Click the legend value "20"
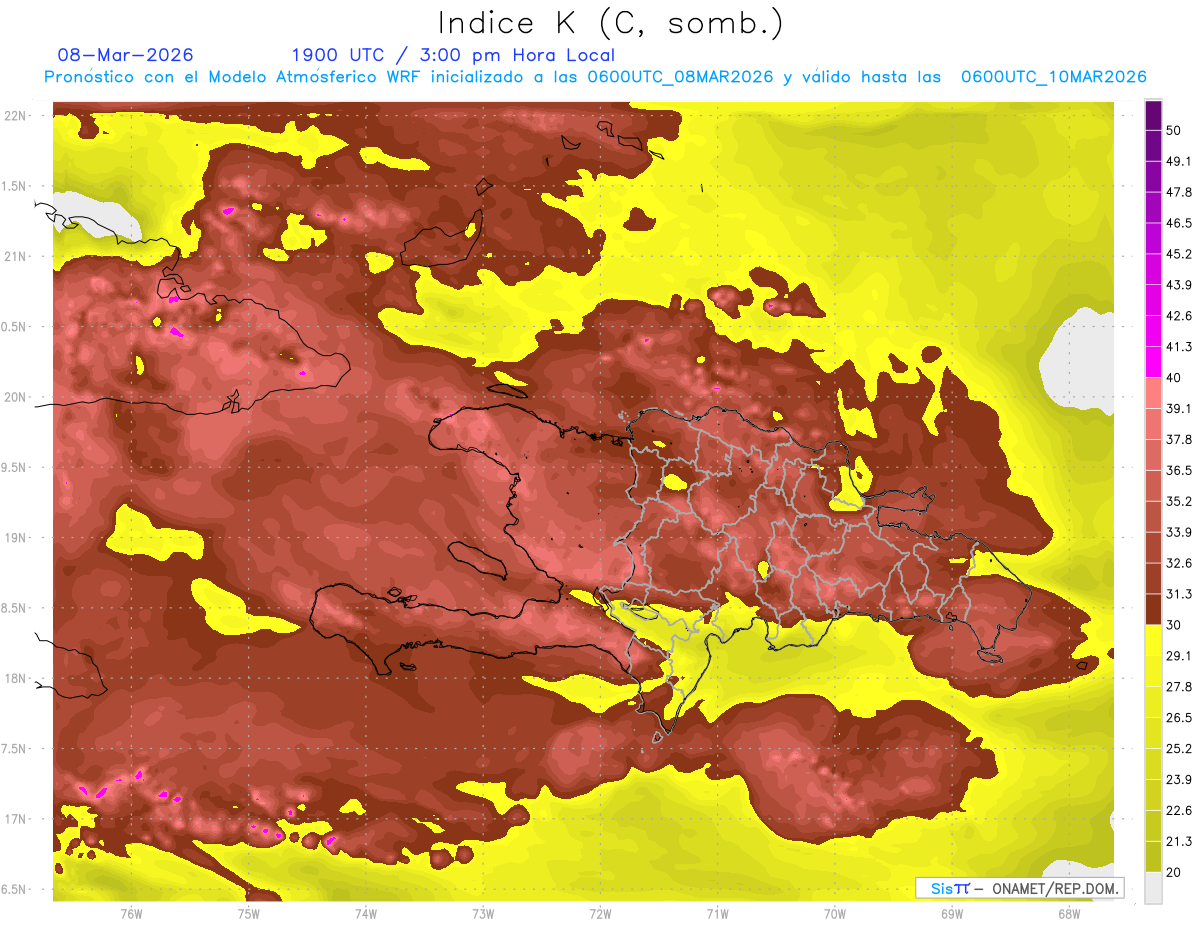 [1175, 872]
